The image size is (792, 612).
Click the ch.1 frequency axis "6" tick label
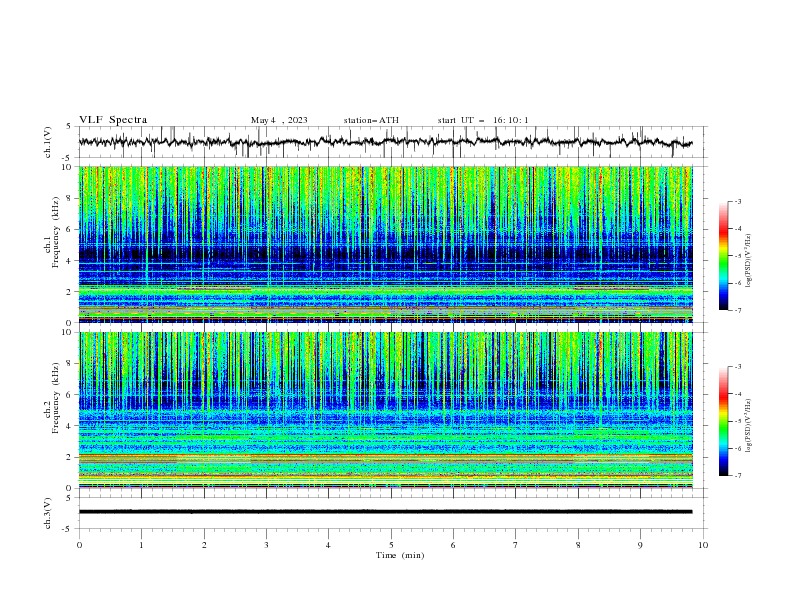click(x=71, y=229)
